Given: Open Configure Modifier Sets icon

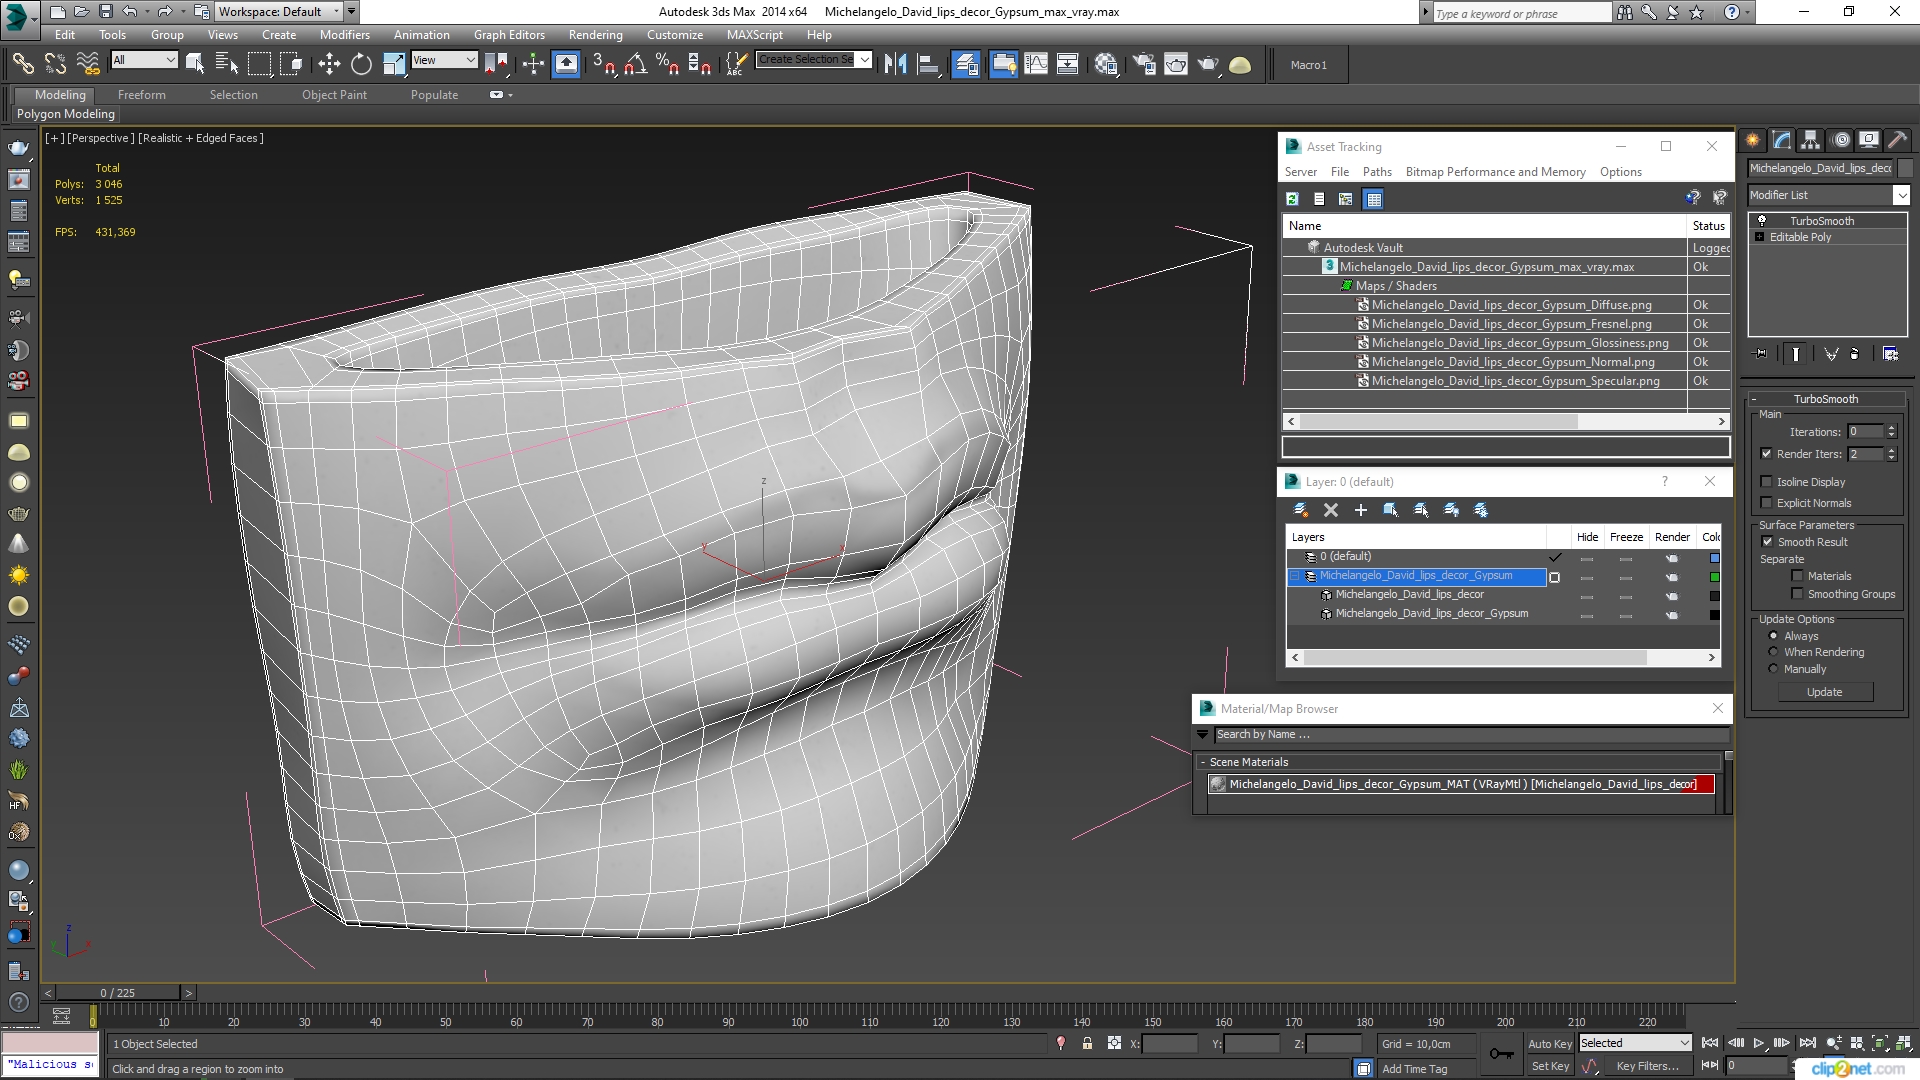Looking at the screenshot, I should [1890, 354].
